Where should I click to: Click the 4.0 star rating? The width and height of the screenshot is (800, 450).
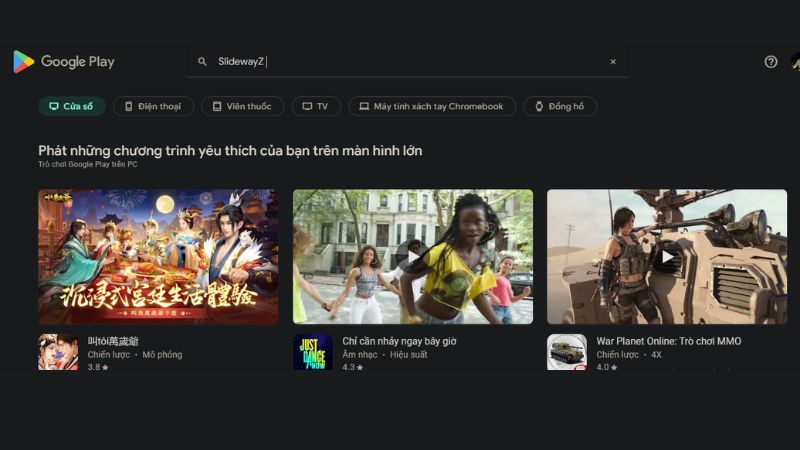[x=607, y=367]
